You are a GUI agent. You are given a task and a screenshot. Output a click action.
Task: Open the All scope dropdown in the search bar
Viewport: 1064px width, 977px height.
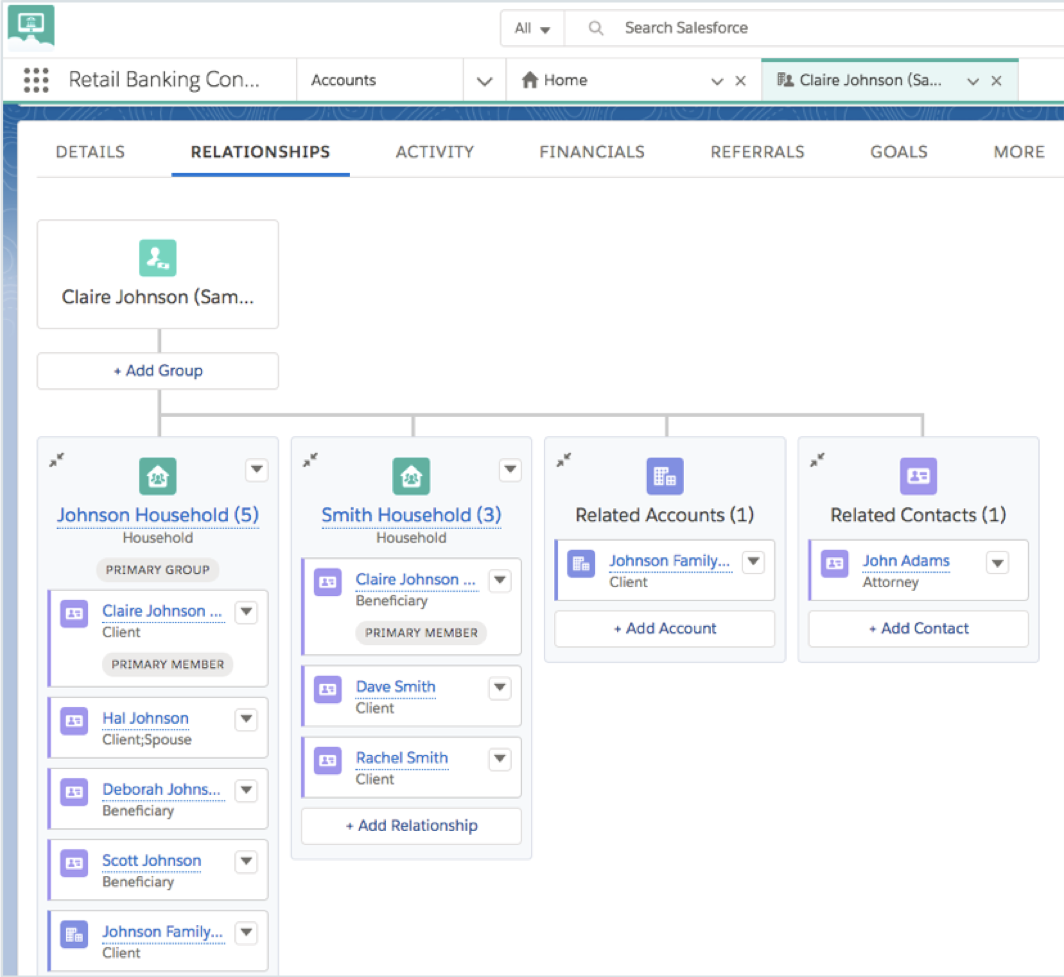point(532,28)
